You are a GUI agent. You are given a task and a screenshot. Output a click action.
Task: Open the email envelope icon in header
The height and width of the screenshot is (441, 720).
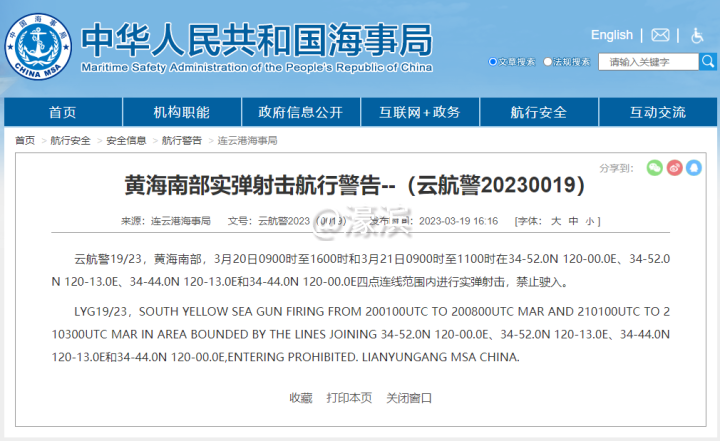click(x=660, y=35)
